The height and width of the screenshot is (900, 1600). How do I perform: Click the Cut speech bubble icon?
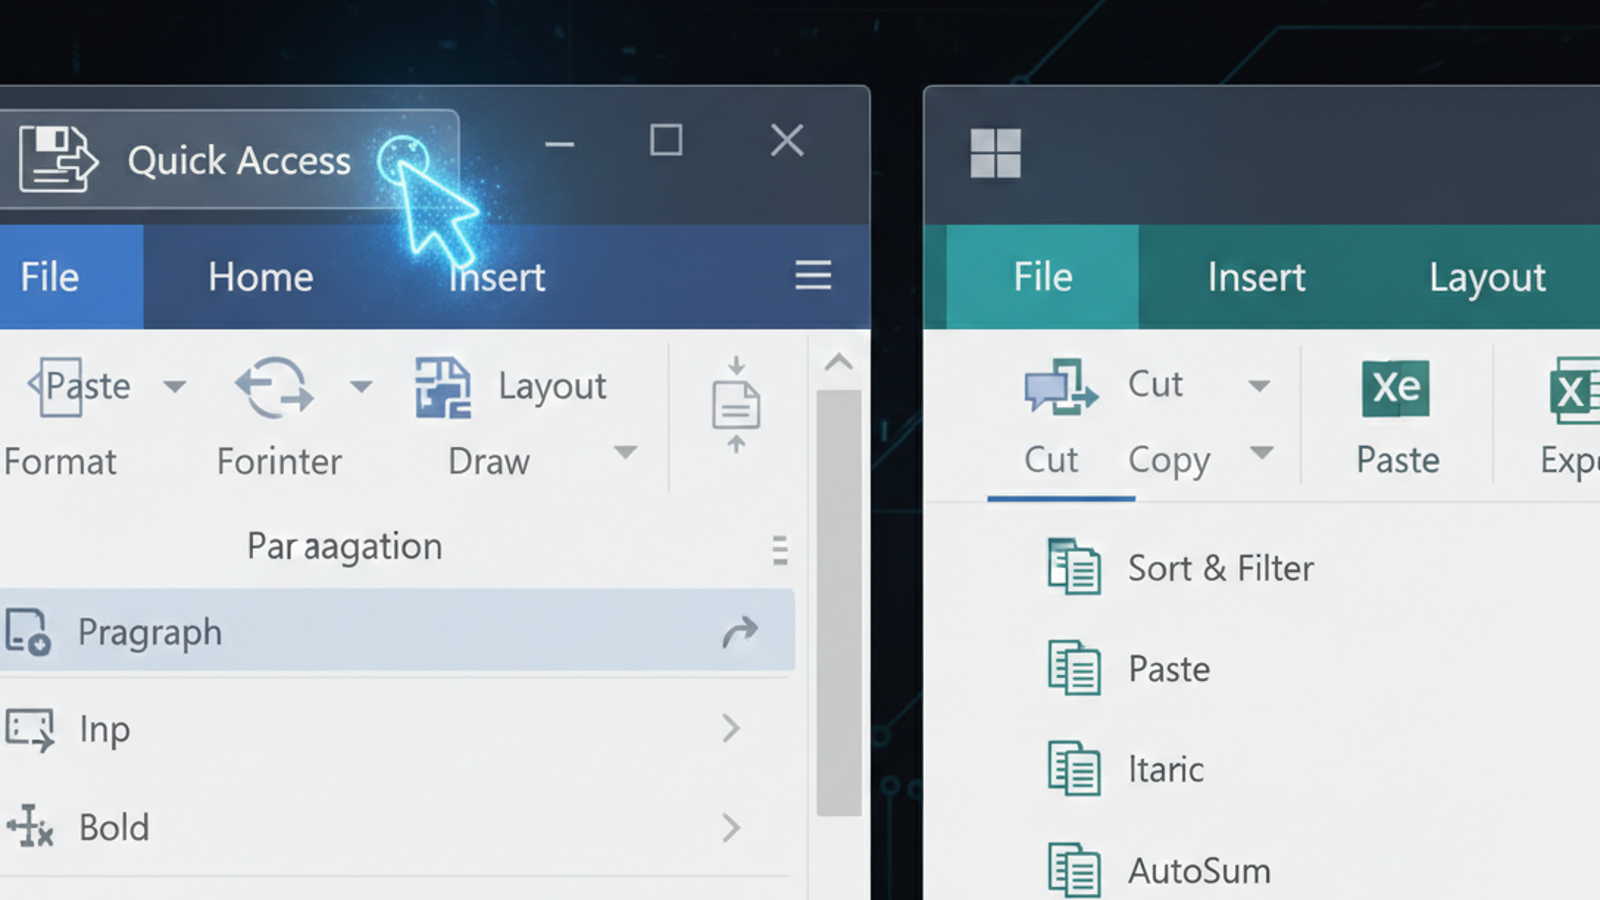point(1059,387)
